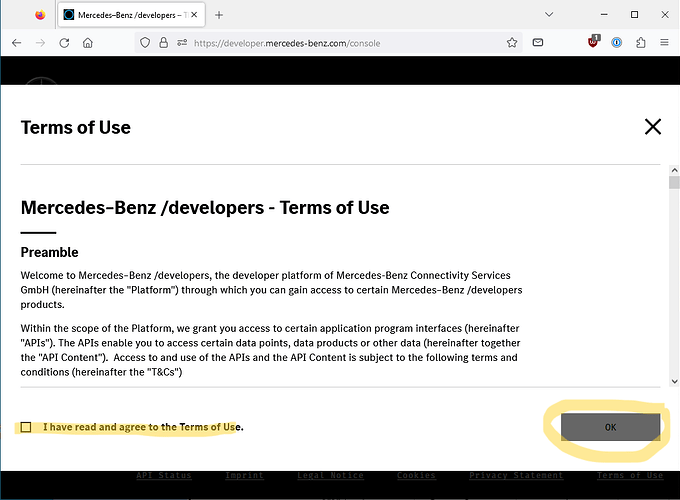This screenshot has height=500, width=680.
Task: Select the Mercedes-Benz /developers tab
Action: tap(131, 15)
